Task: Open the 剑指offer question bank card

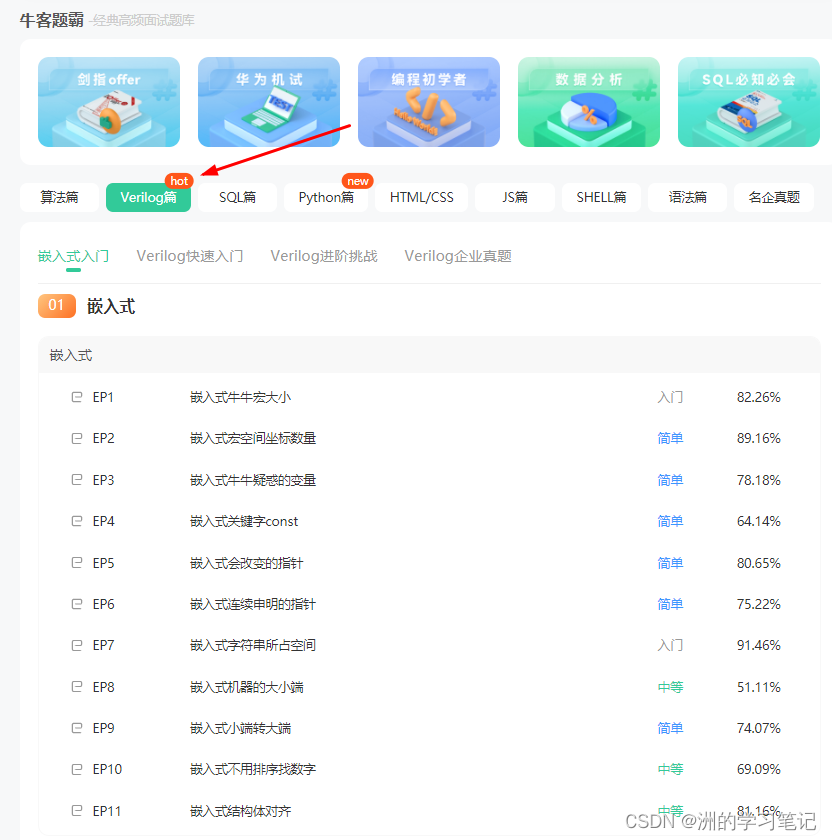Action: (x=108, y=102)
